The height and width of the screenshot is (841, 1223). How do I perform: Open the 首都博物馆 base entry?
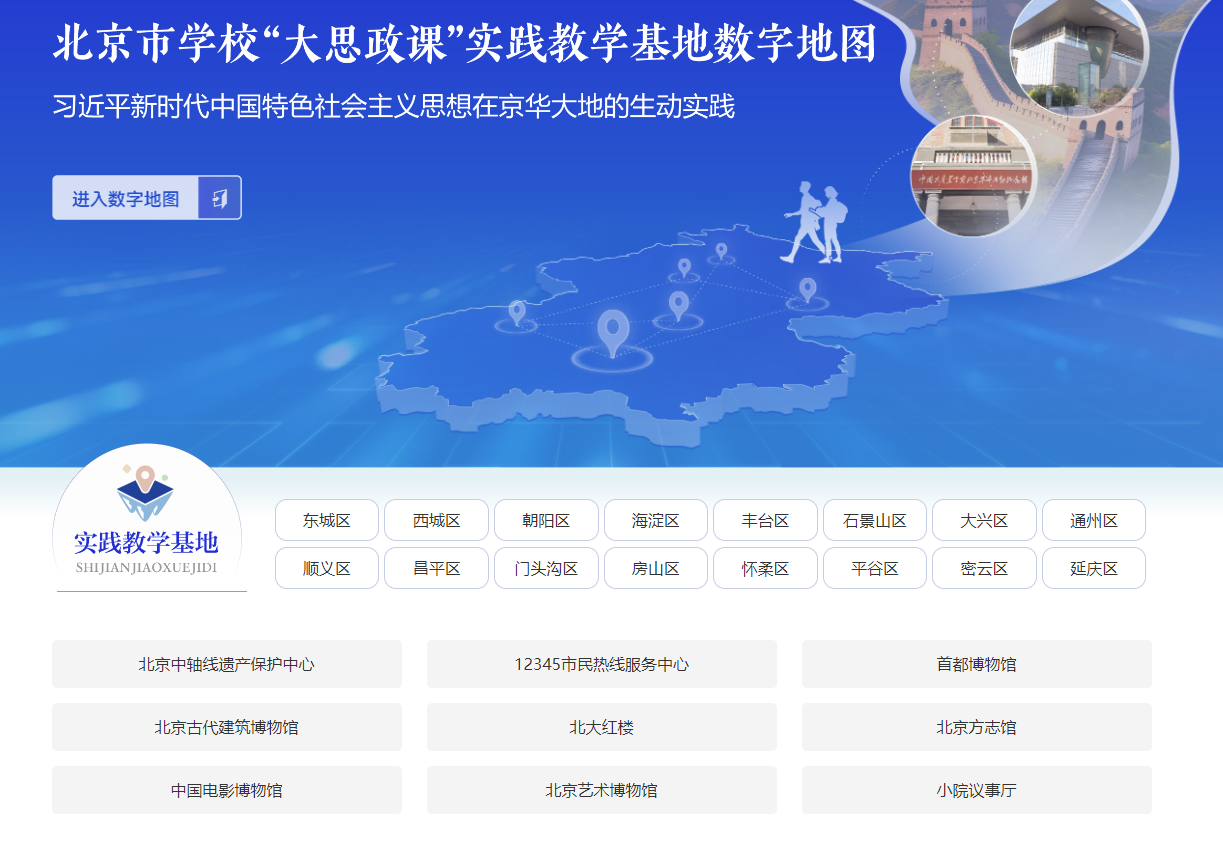tap(976, 664)
